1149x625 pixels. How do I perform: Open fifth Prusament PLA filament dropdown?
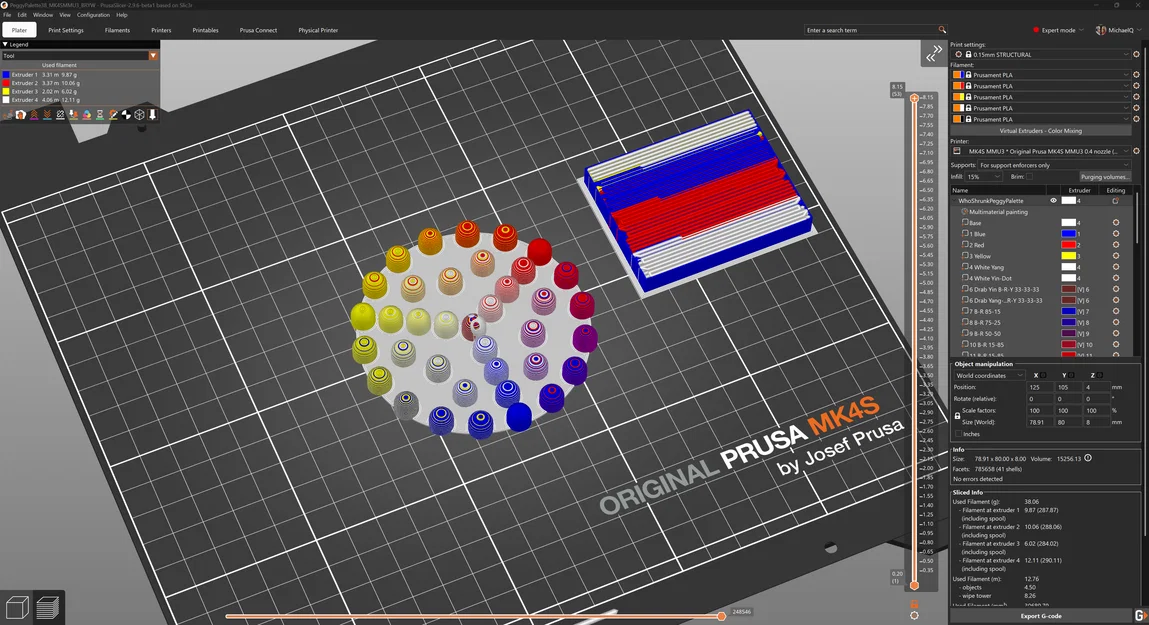coord(1041,119)
